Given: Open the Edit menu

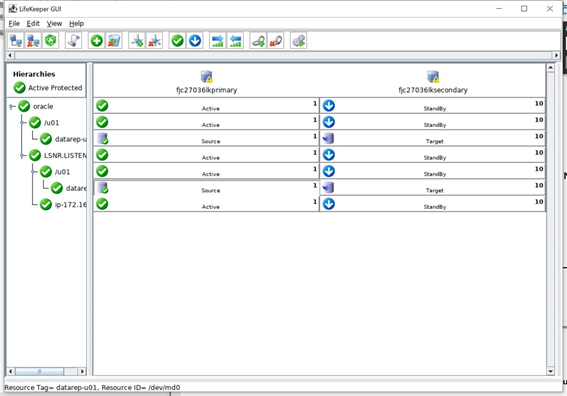Looking at the screenshot, I should pyautogui.click(x=33, y=24).
